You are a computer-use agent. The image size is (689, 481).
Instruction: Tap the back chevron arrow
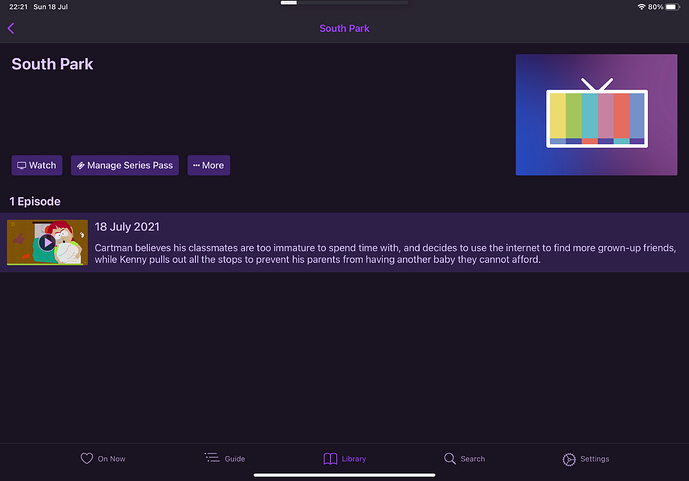pos(11,28)
